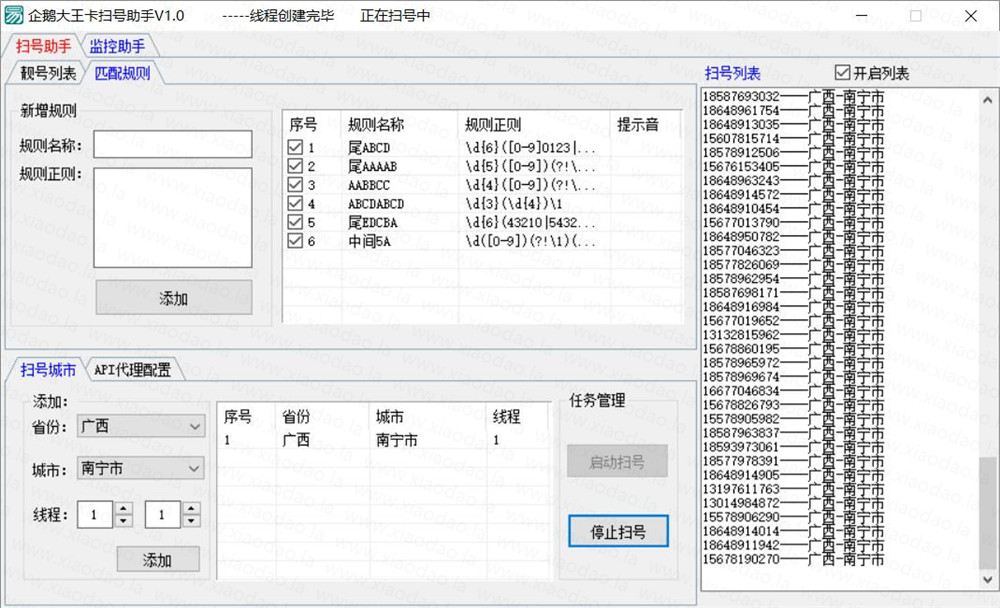Toggle the AABBCC rule checkbox
Image resolution: width=1000 pixels, height=608 pixels.
(x=295, y=185)
